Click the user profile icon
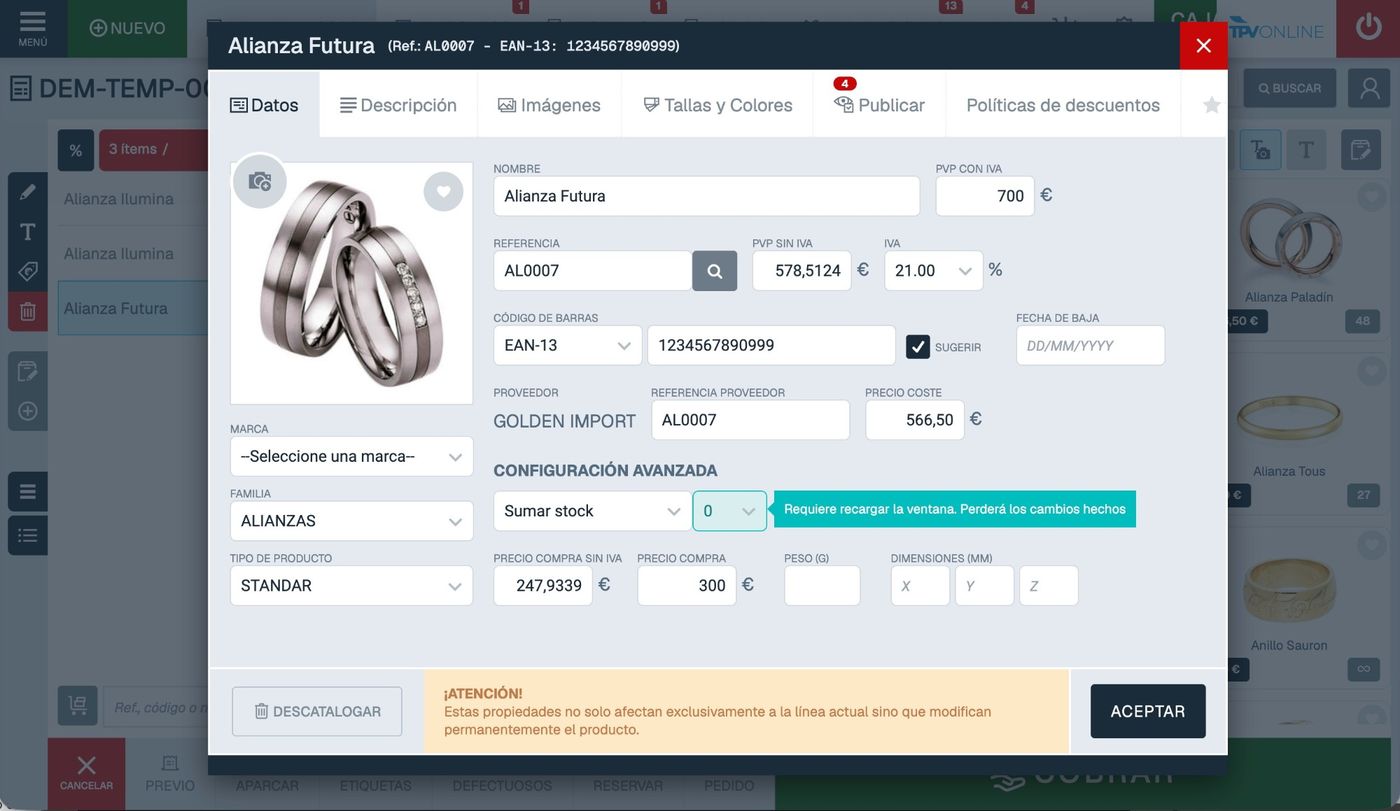Image resolution: width=1400 pixels, height=811 pixels. [x=1369, y=88]
